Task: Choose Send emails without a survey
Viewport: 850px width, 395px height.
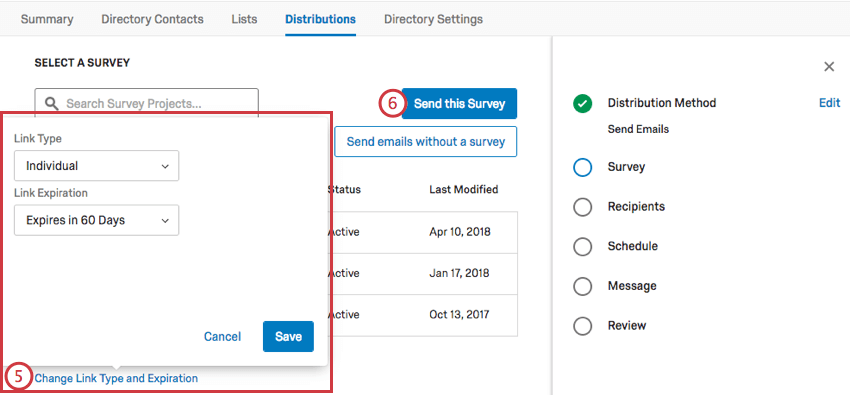Action: [426, 142]
